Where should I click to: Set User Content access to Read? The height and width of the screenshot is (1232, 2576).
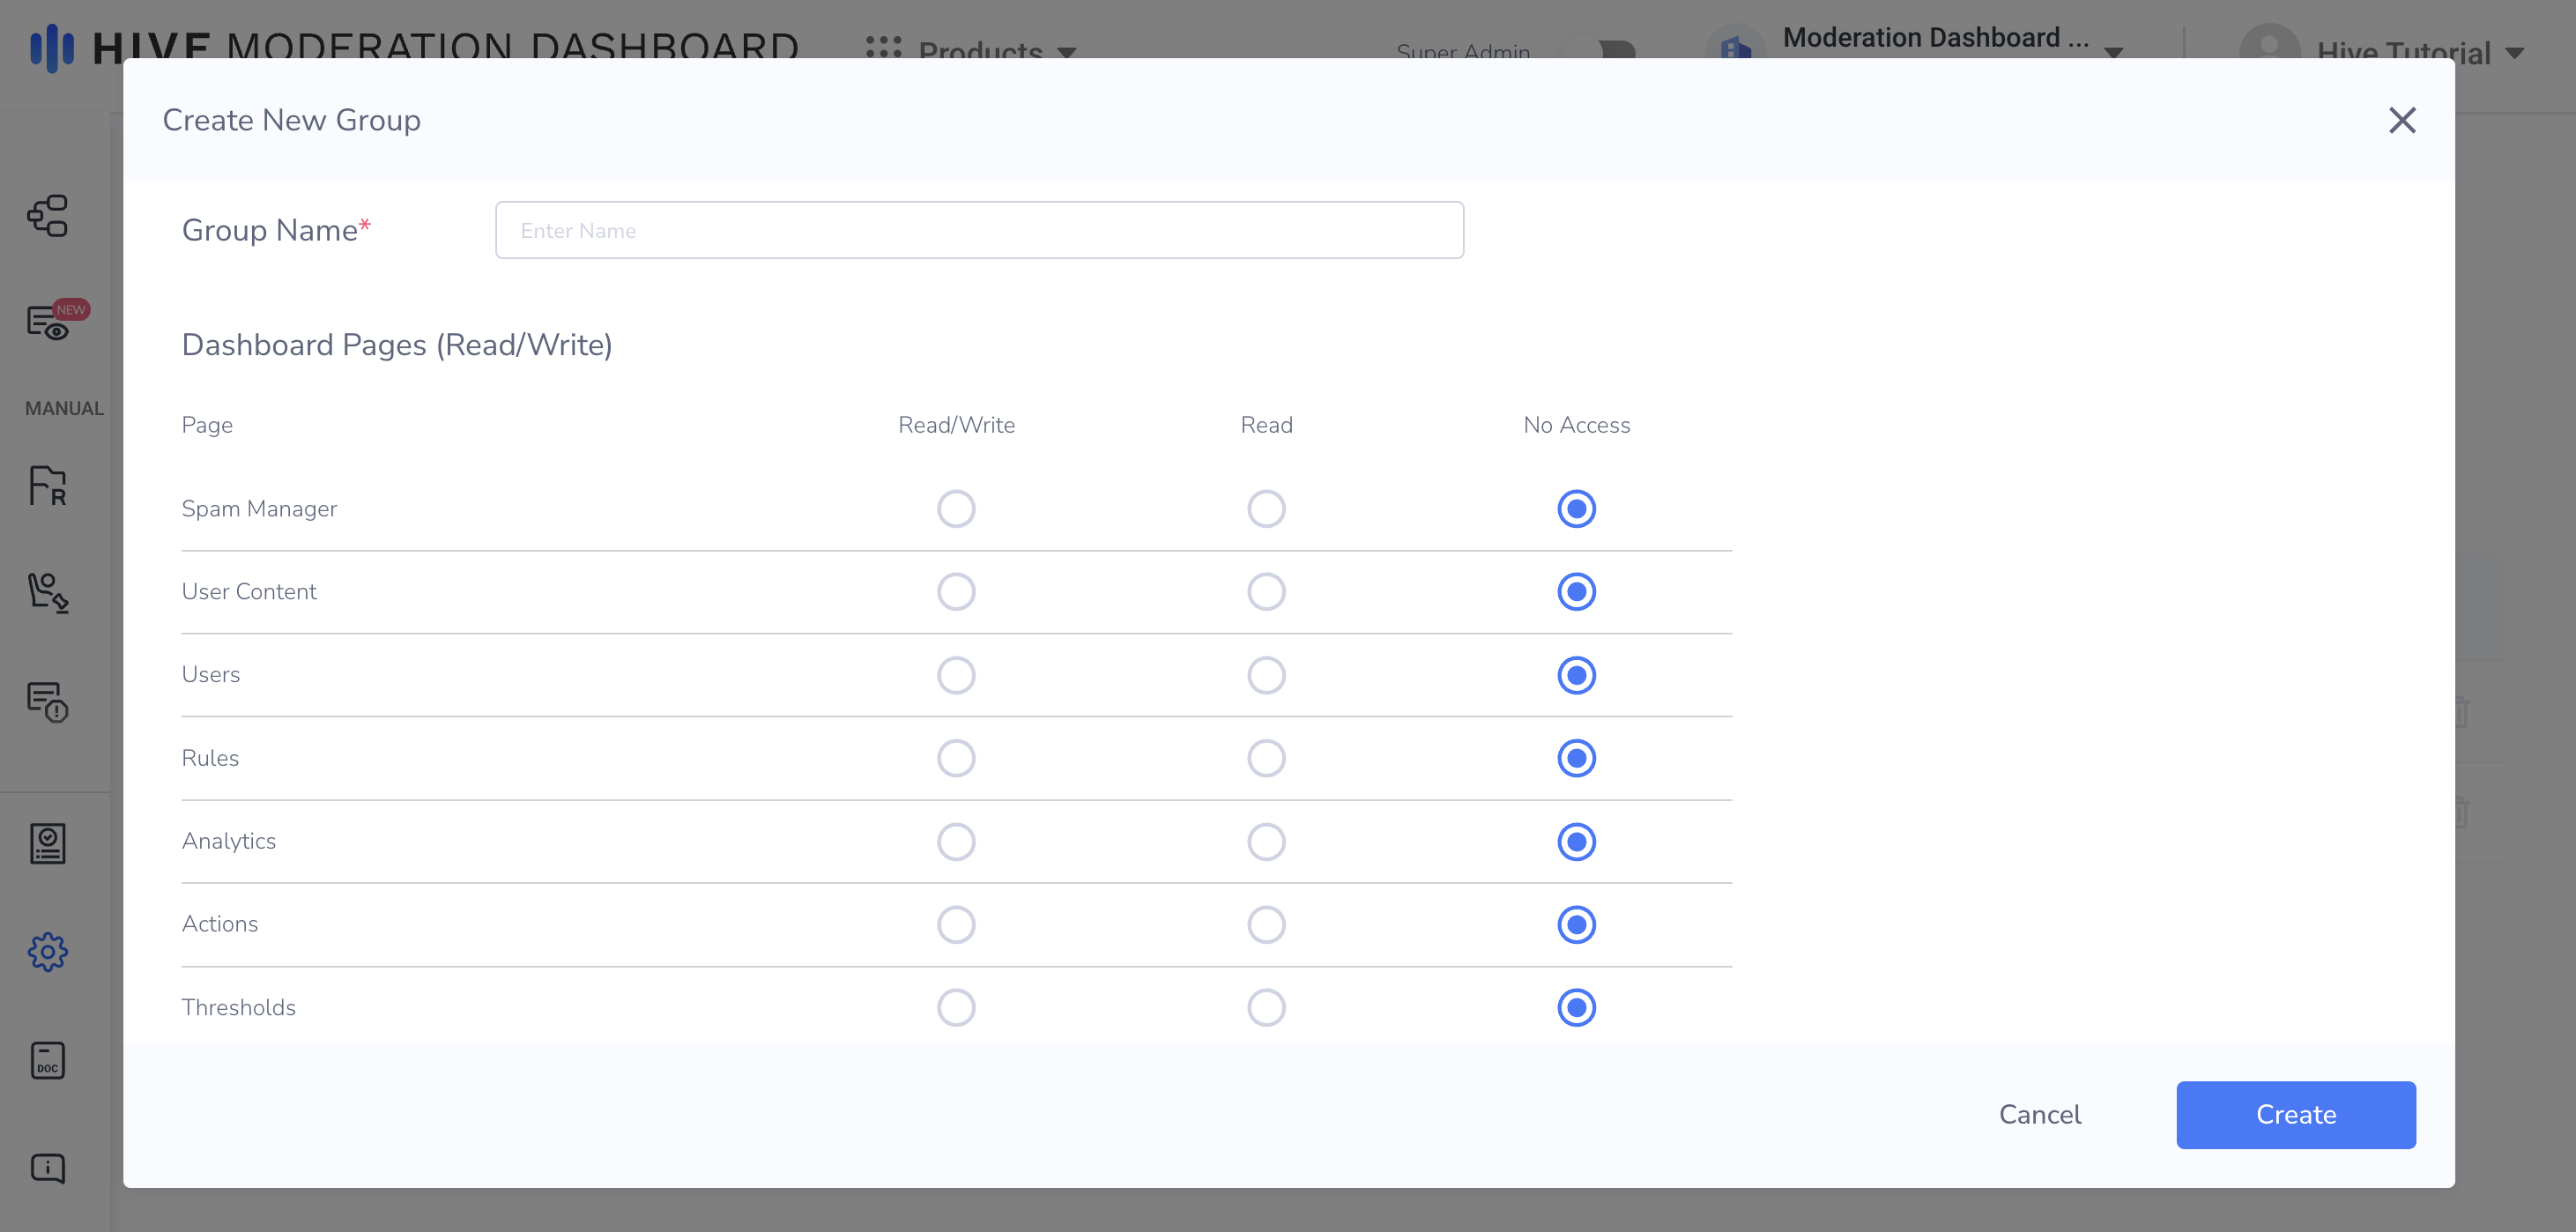[x=1266, y=592]
